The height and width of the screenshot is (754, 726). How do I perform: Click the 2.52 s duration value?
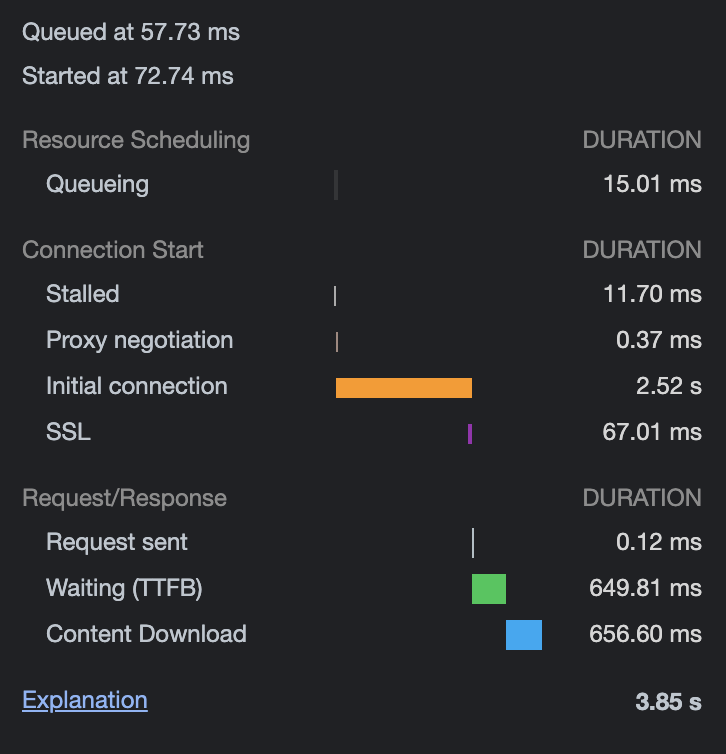[x=669, y=386]
